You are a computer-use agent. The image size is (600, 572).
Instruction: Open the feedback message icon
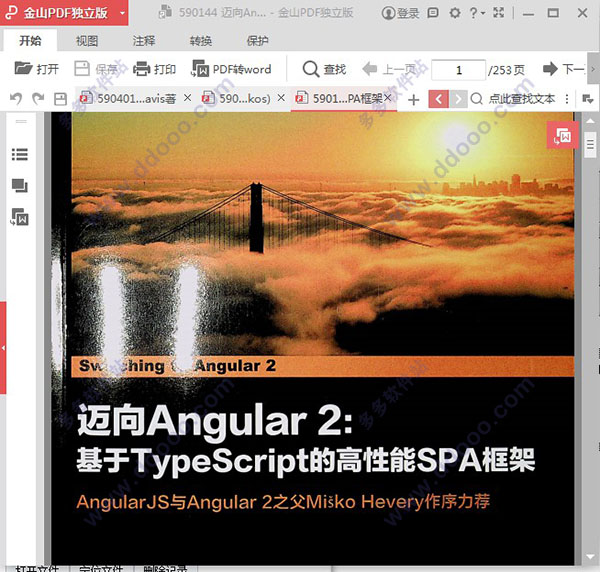click(433, 13)
